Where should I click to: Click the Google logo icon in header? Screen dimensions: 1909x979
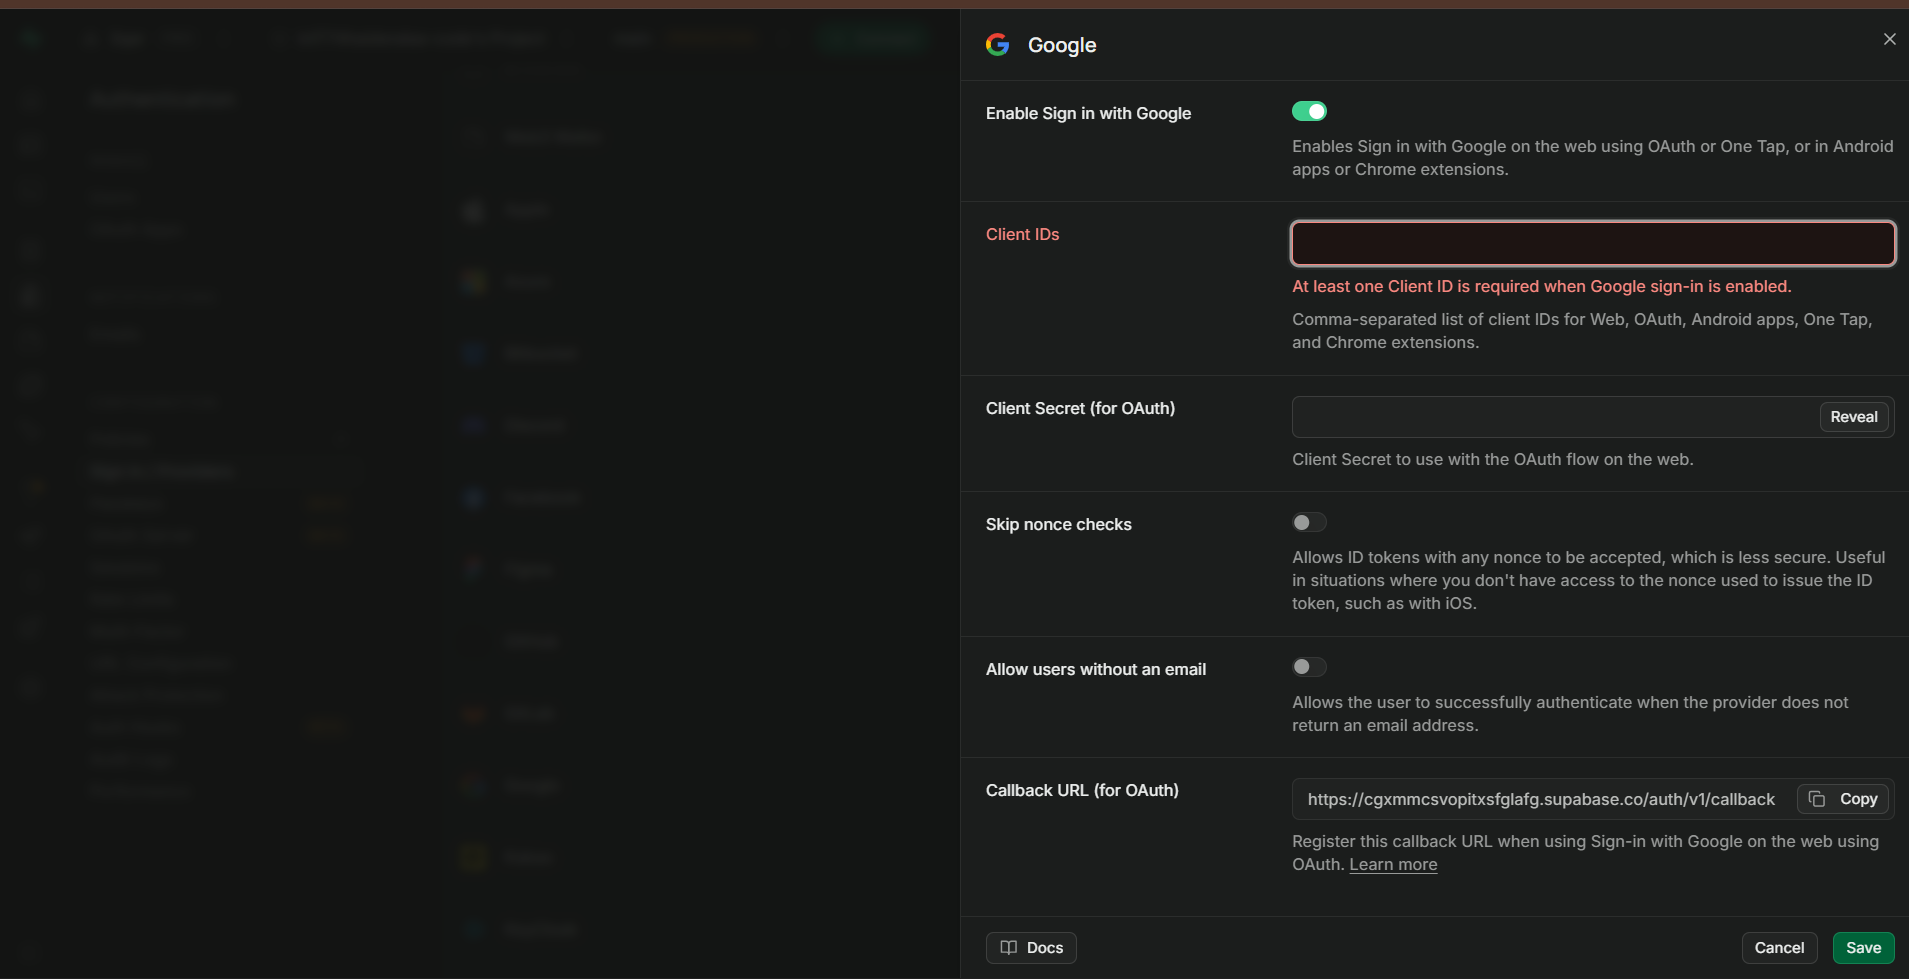click(x=997, y=44)
